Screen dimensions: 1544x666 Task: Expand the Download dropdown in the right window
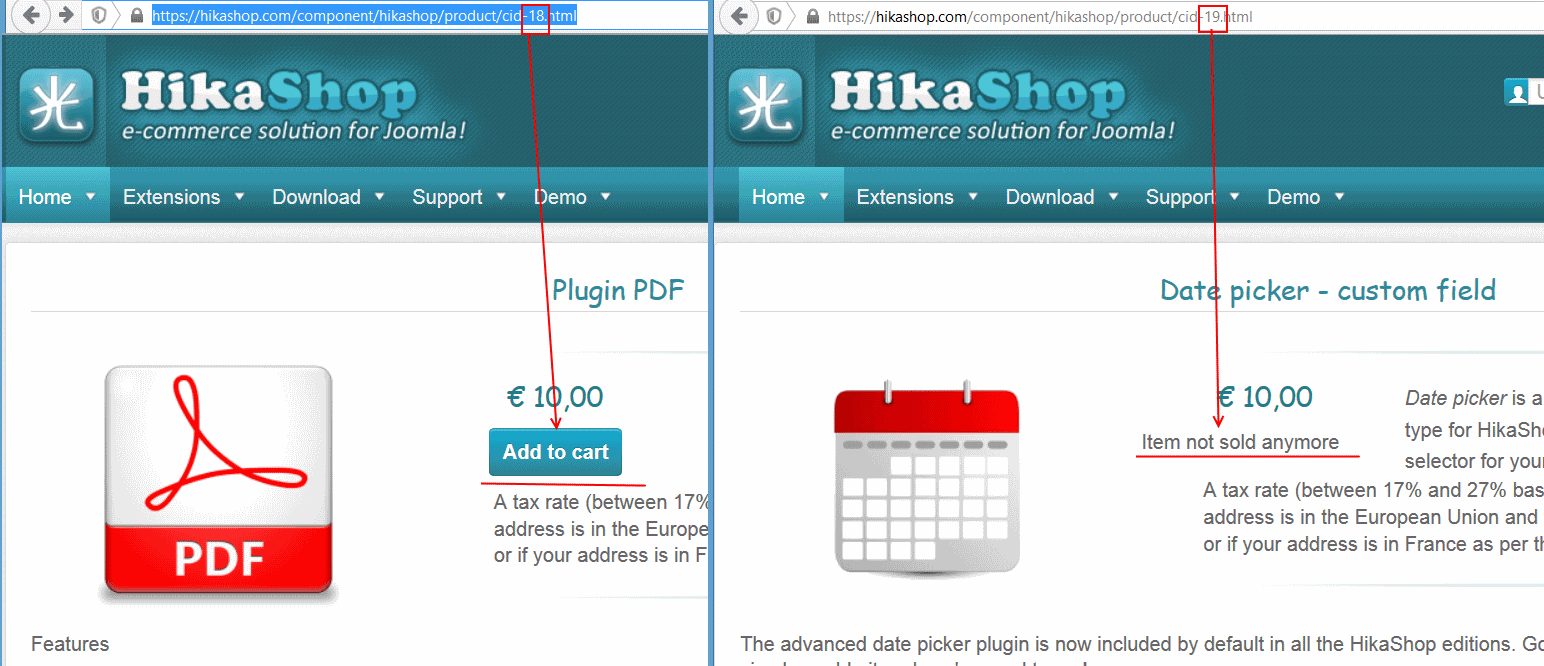[1063, 197]
